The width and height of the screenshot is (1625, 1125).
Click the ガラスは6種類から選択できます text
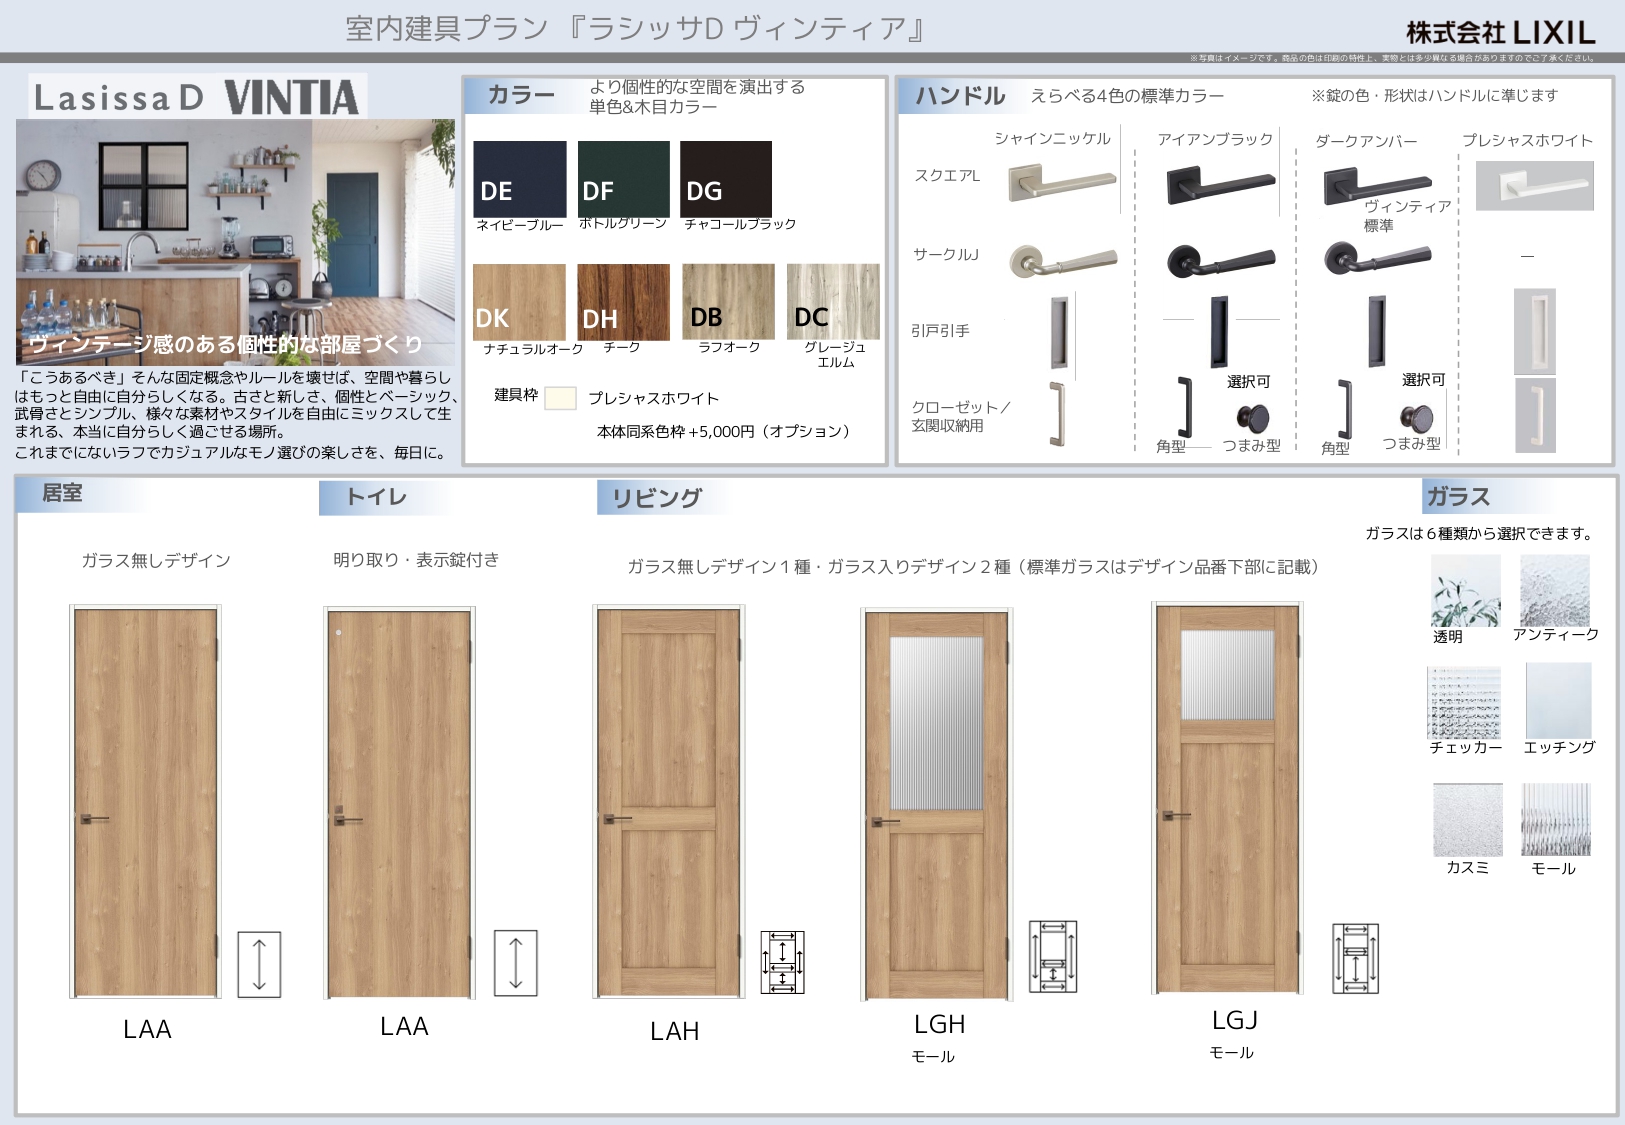pyautogui.click(x=1479, y=534)
